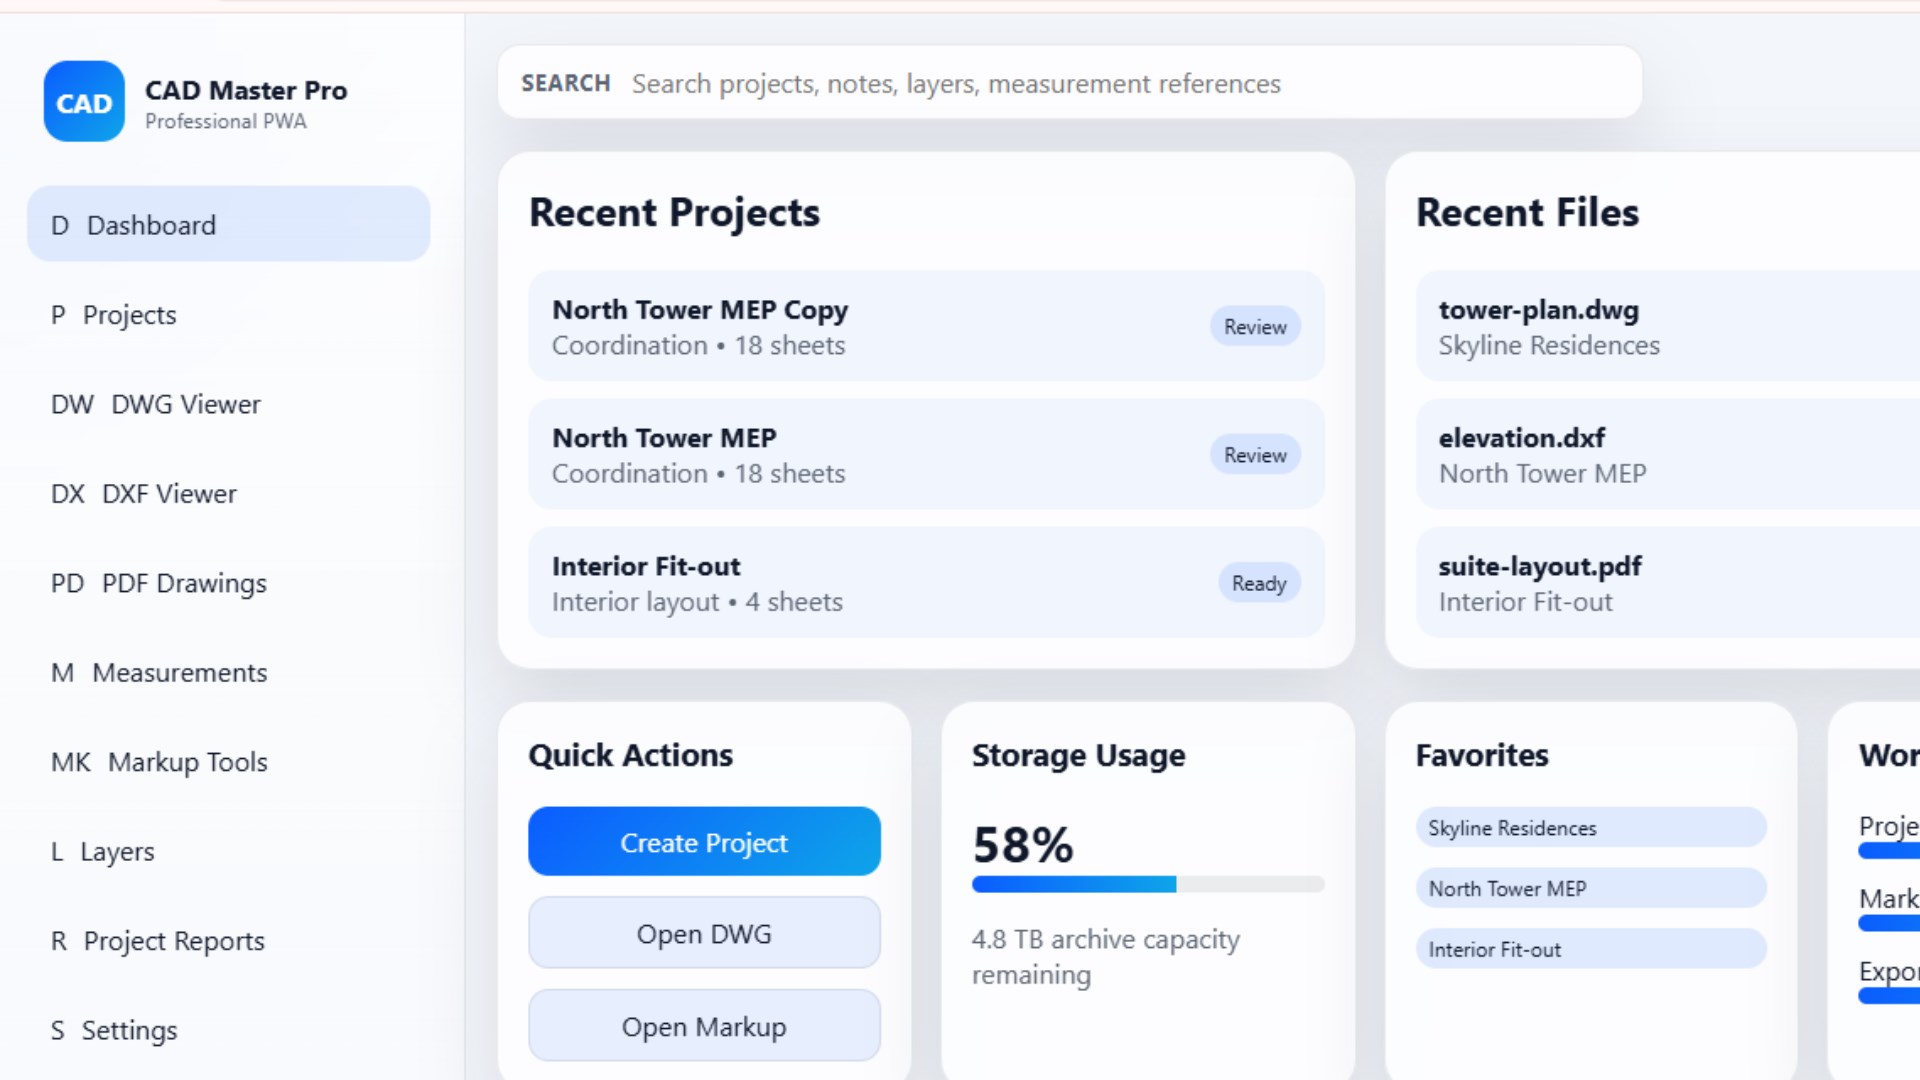
Task: Click the 58% storage usage value
Action: [x=1023, y=845]
